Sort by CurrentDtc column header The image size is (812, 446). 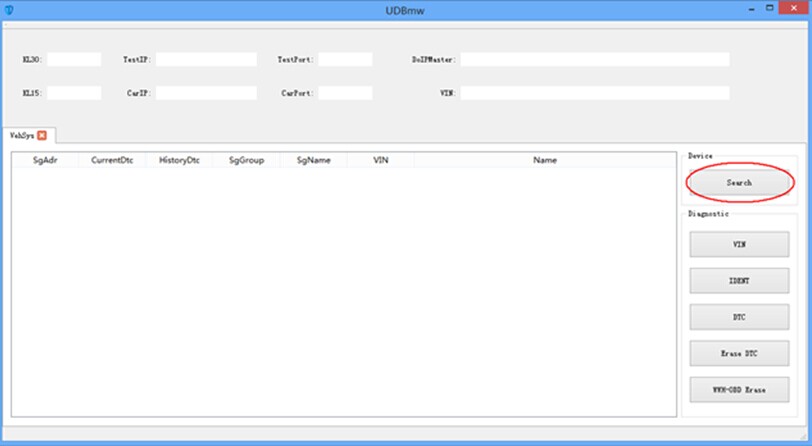pos(112,160)
